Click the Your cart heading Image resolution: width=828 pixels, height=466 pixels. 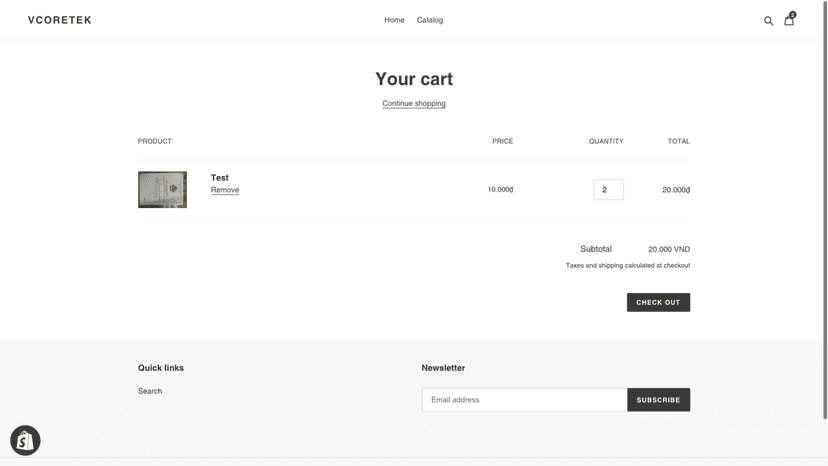click(x=414, y=79)
